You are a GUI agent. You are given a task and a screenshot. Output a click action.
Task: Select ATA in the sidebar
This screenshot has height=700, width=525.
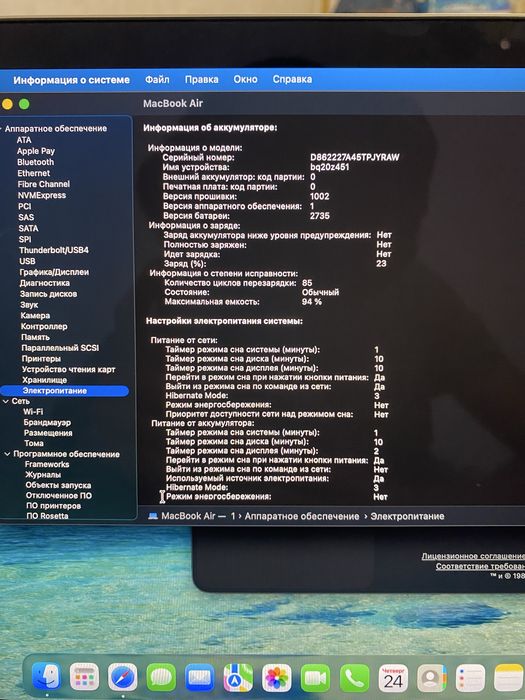24,140
